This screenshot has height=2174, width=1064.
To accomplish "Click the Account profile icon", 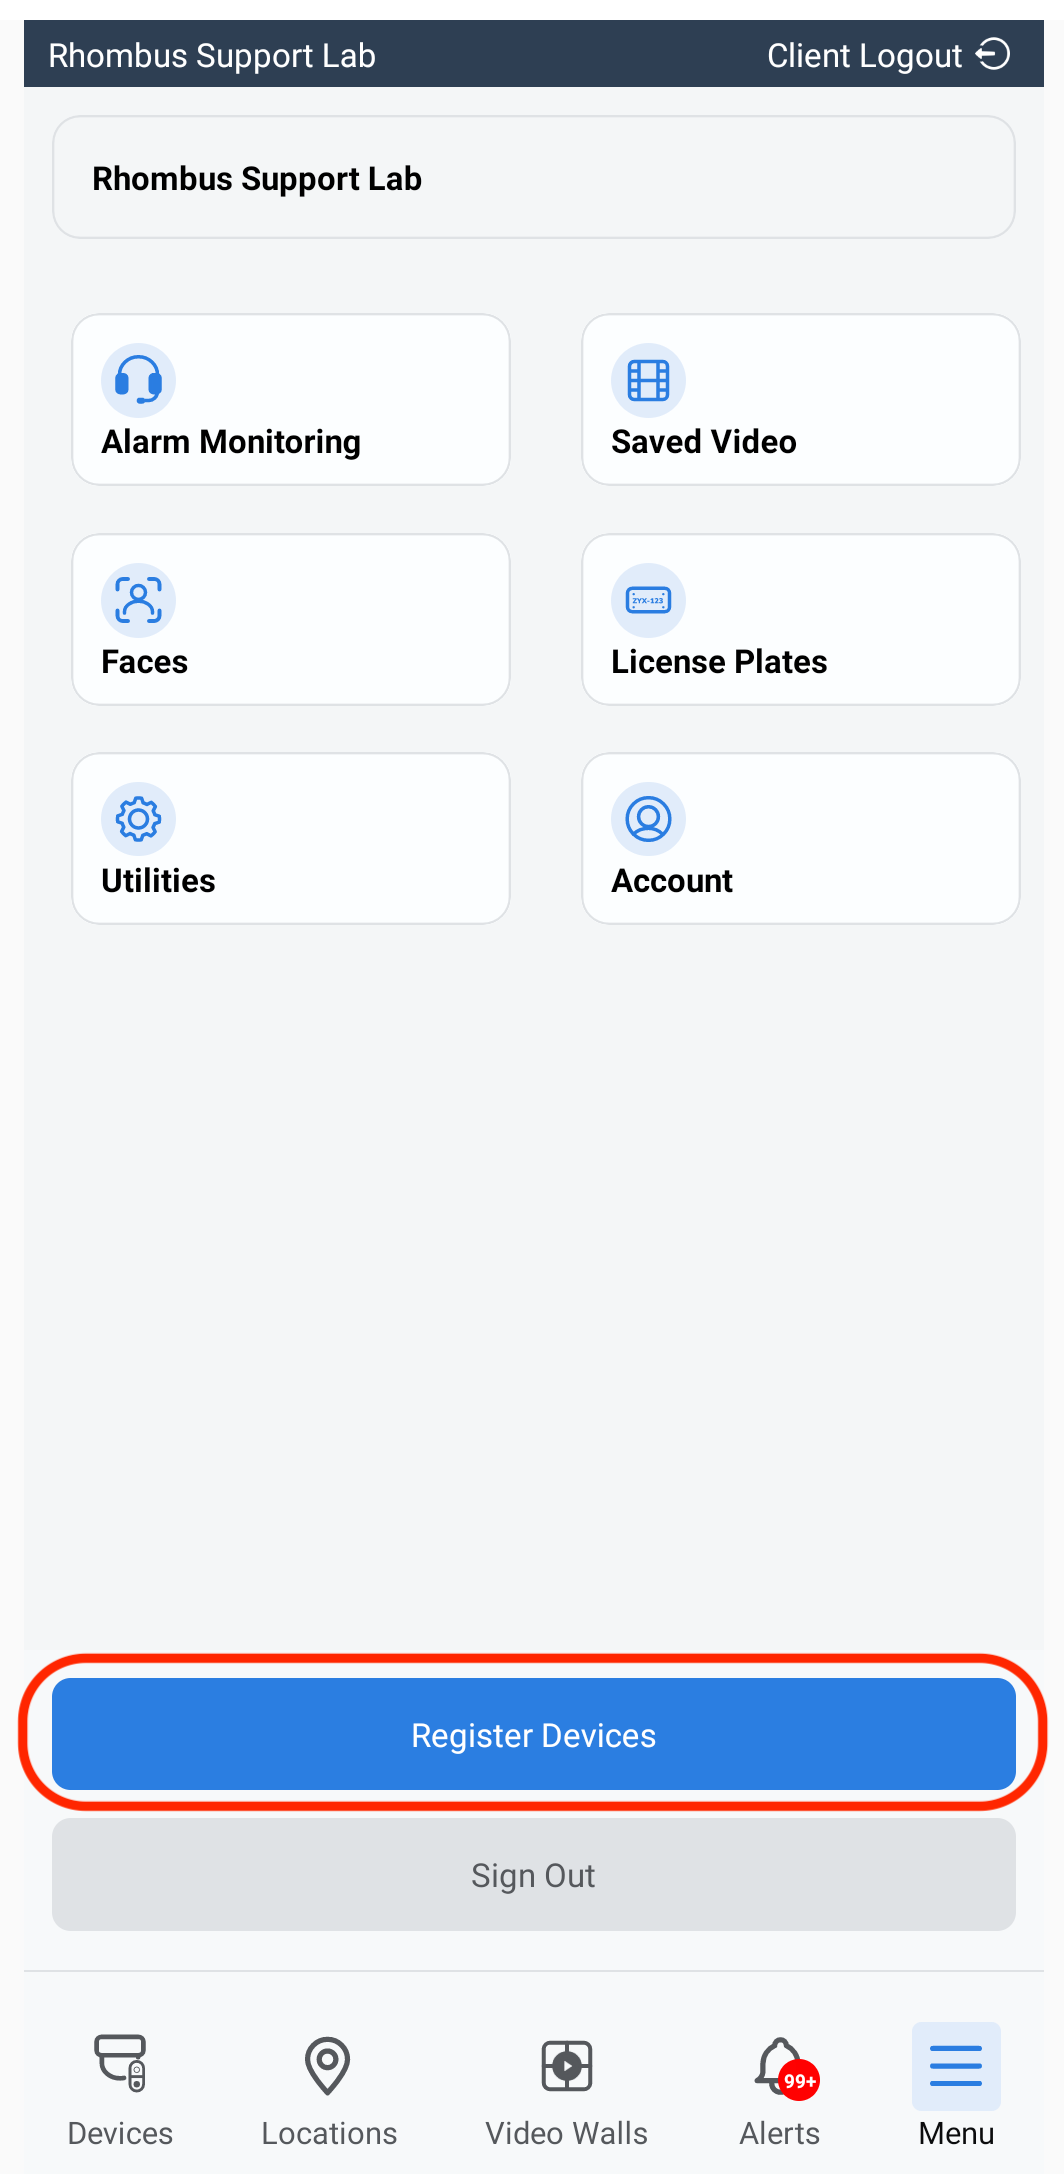I will tap(648, 819).
